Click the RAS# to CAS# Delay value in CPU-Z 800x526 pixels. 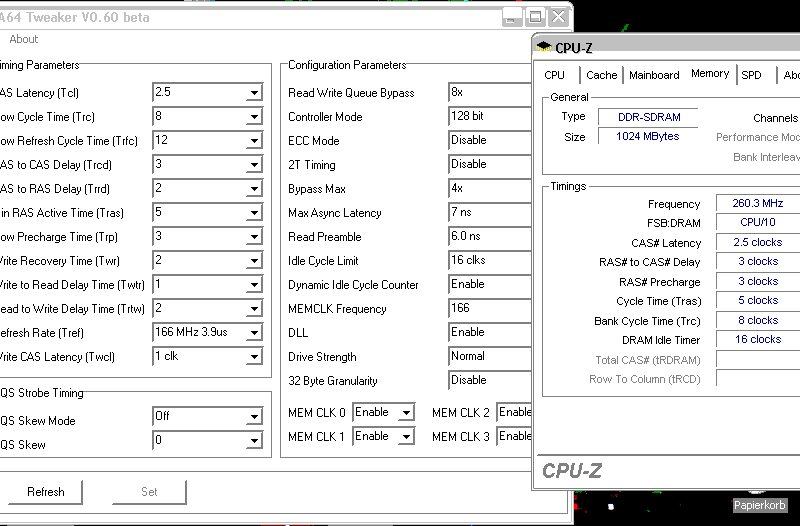[x=758, y=262]
